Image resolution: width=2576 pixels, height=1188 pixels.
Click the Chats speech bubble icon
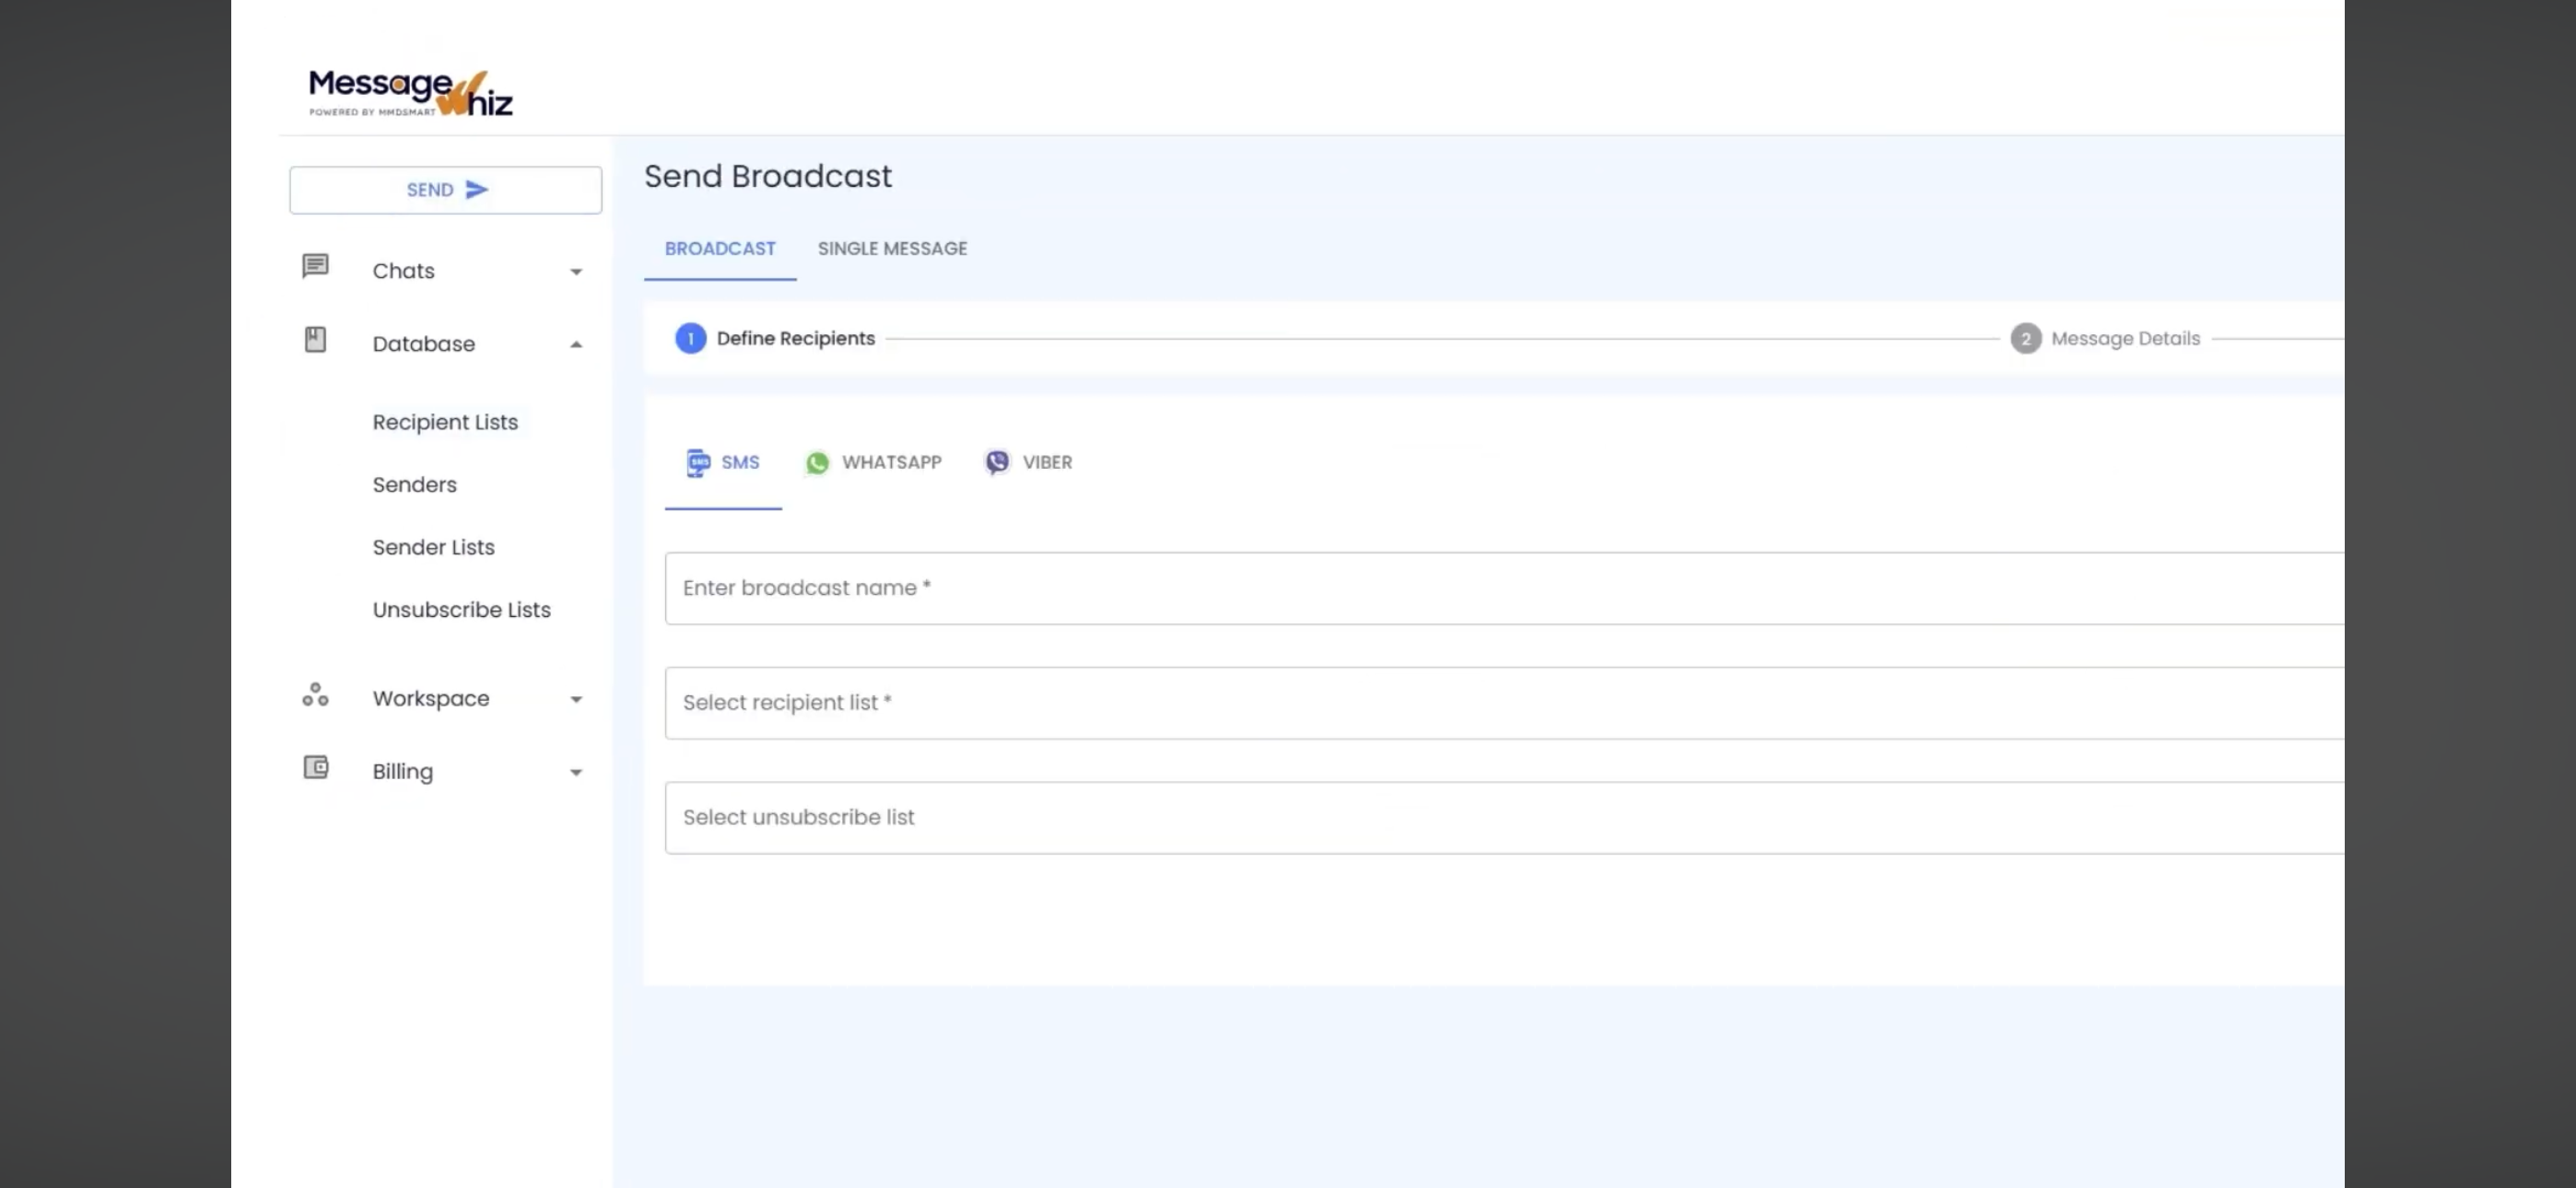[x=315, y=266]
